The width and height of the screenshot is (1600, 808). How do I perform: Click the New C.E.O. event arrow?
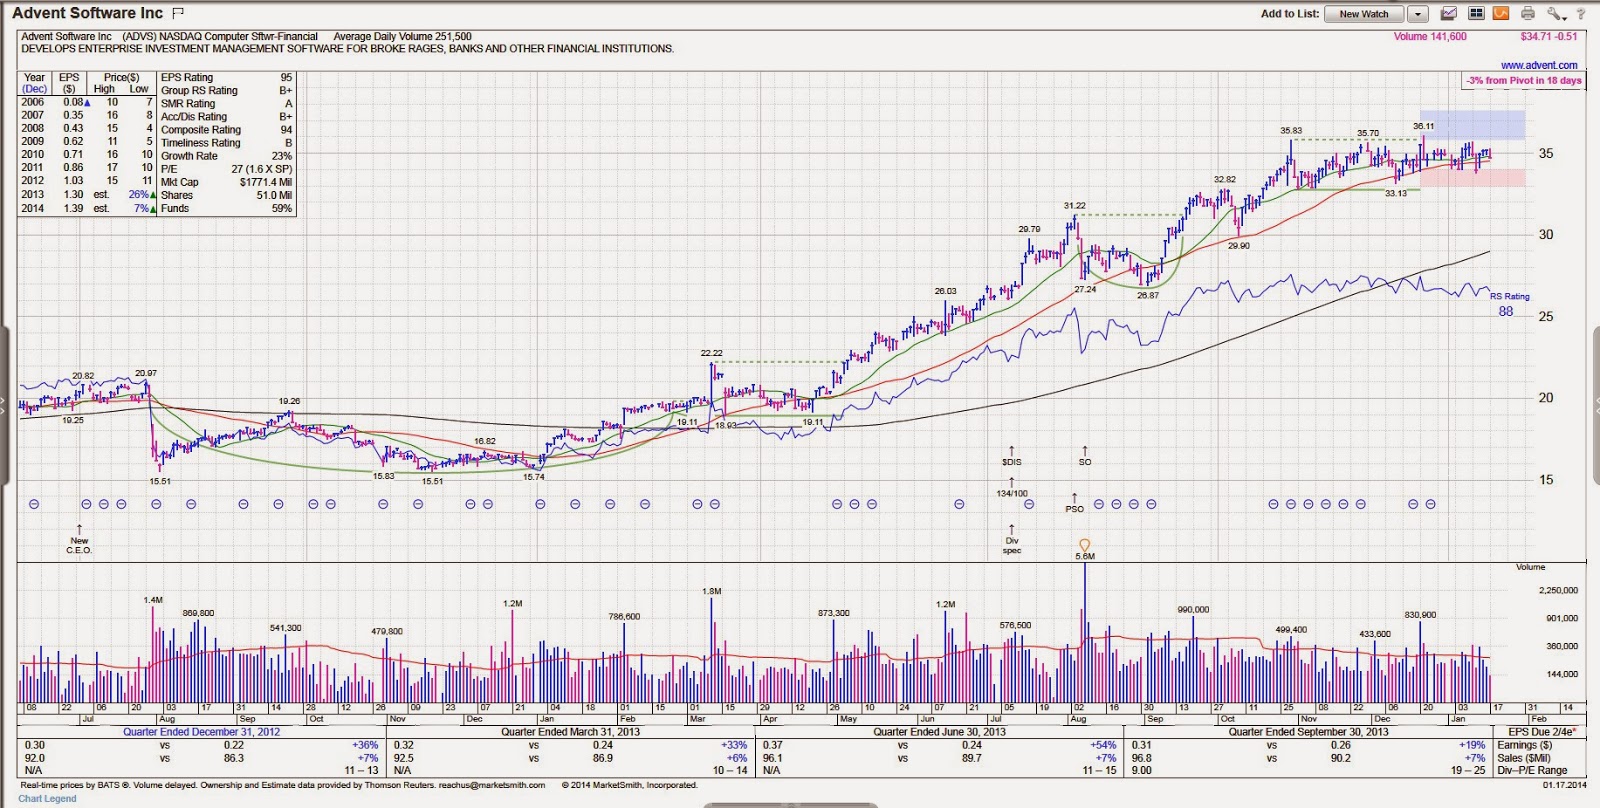pos(79,529)
